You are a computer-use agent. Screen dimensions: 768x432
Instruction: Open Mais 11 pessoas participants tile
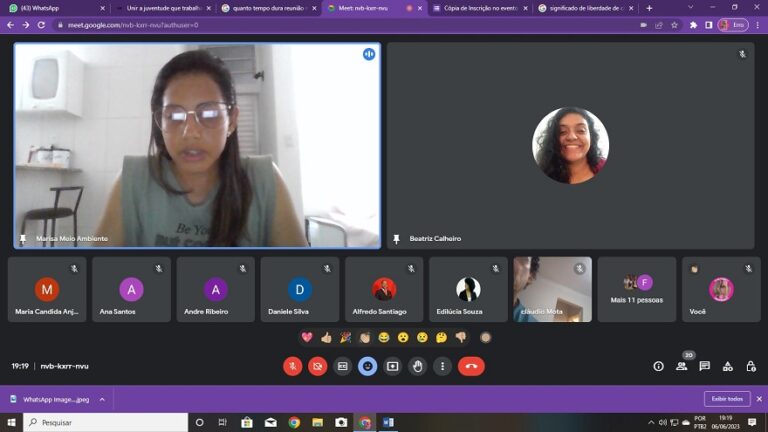(x=637, y=289)
